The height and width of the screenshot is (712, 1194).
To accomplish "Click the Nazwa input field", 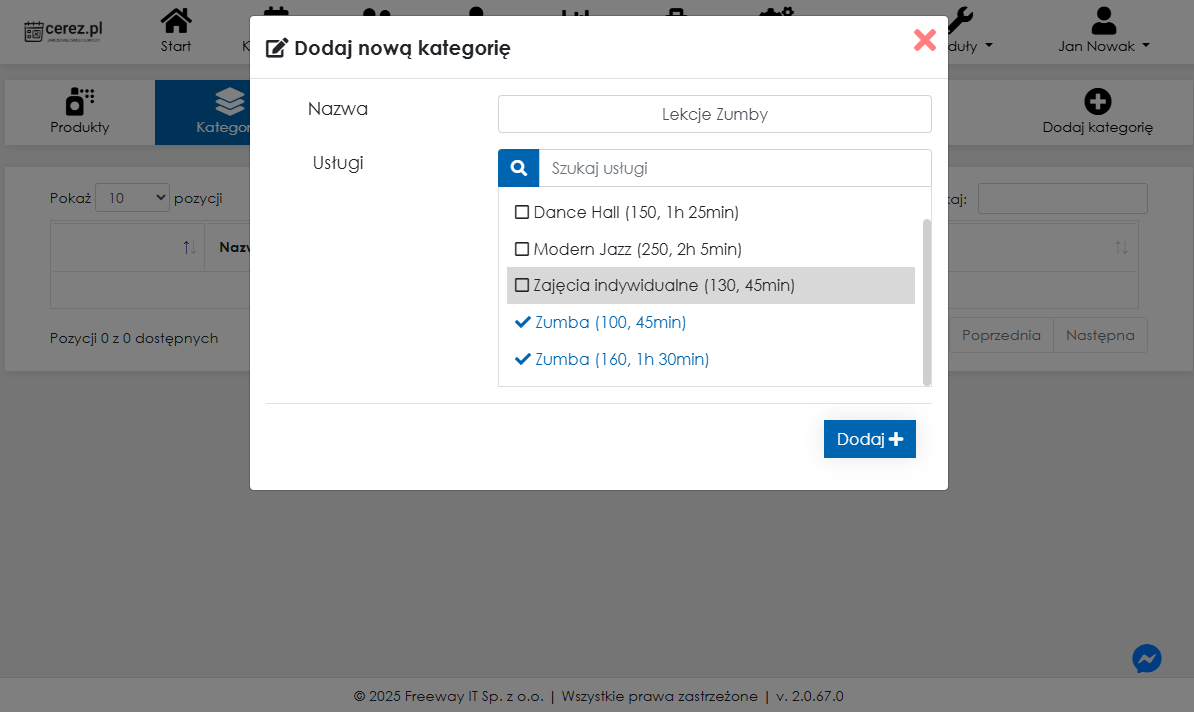I will point(714,114).
